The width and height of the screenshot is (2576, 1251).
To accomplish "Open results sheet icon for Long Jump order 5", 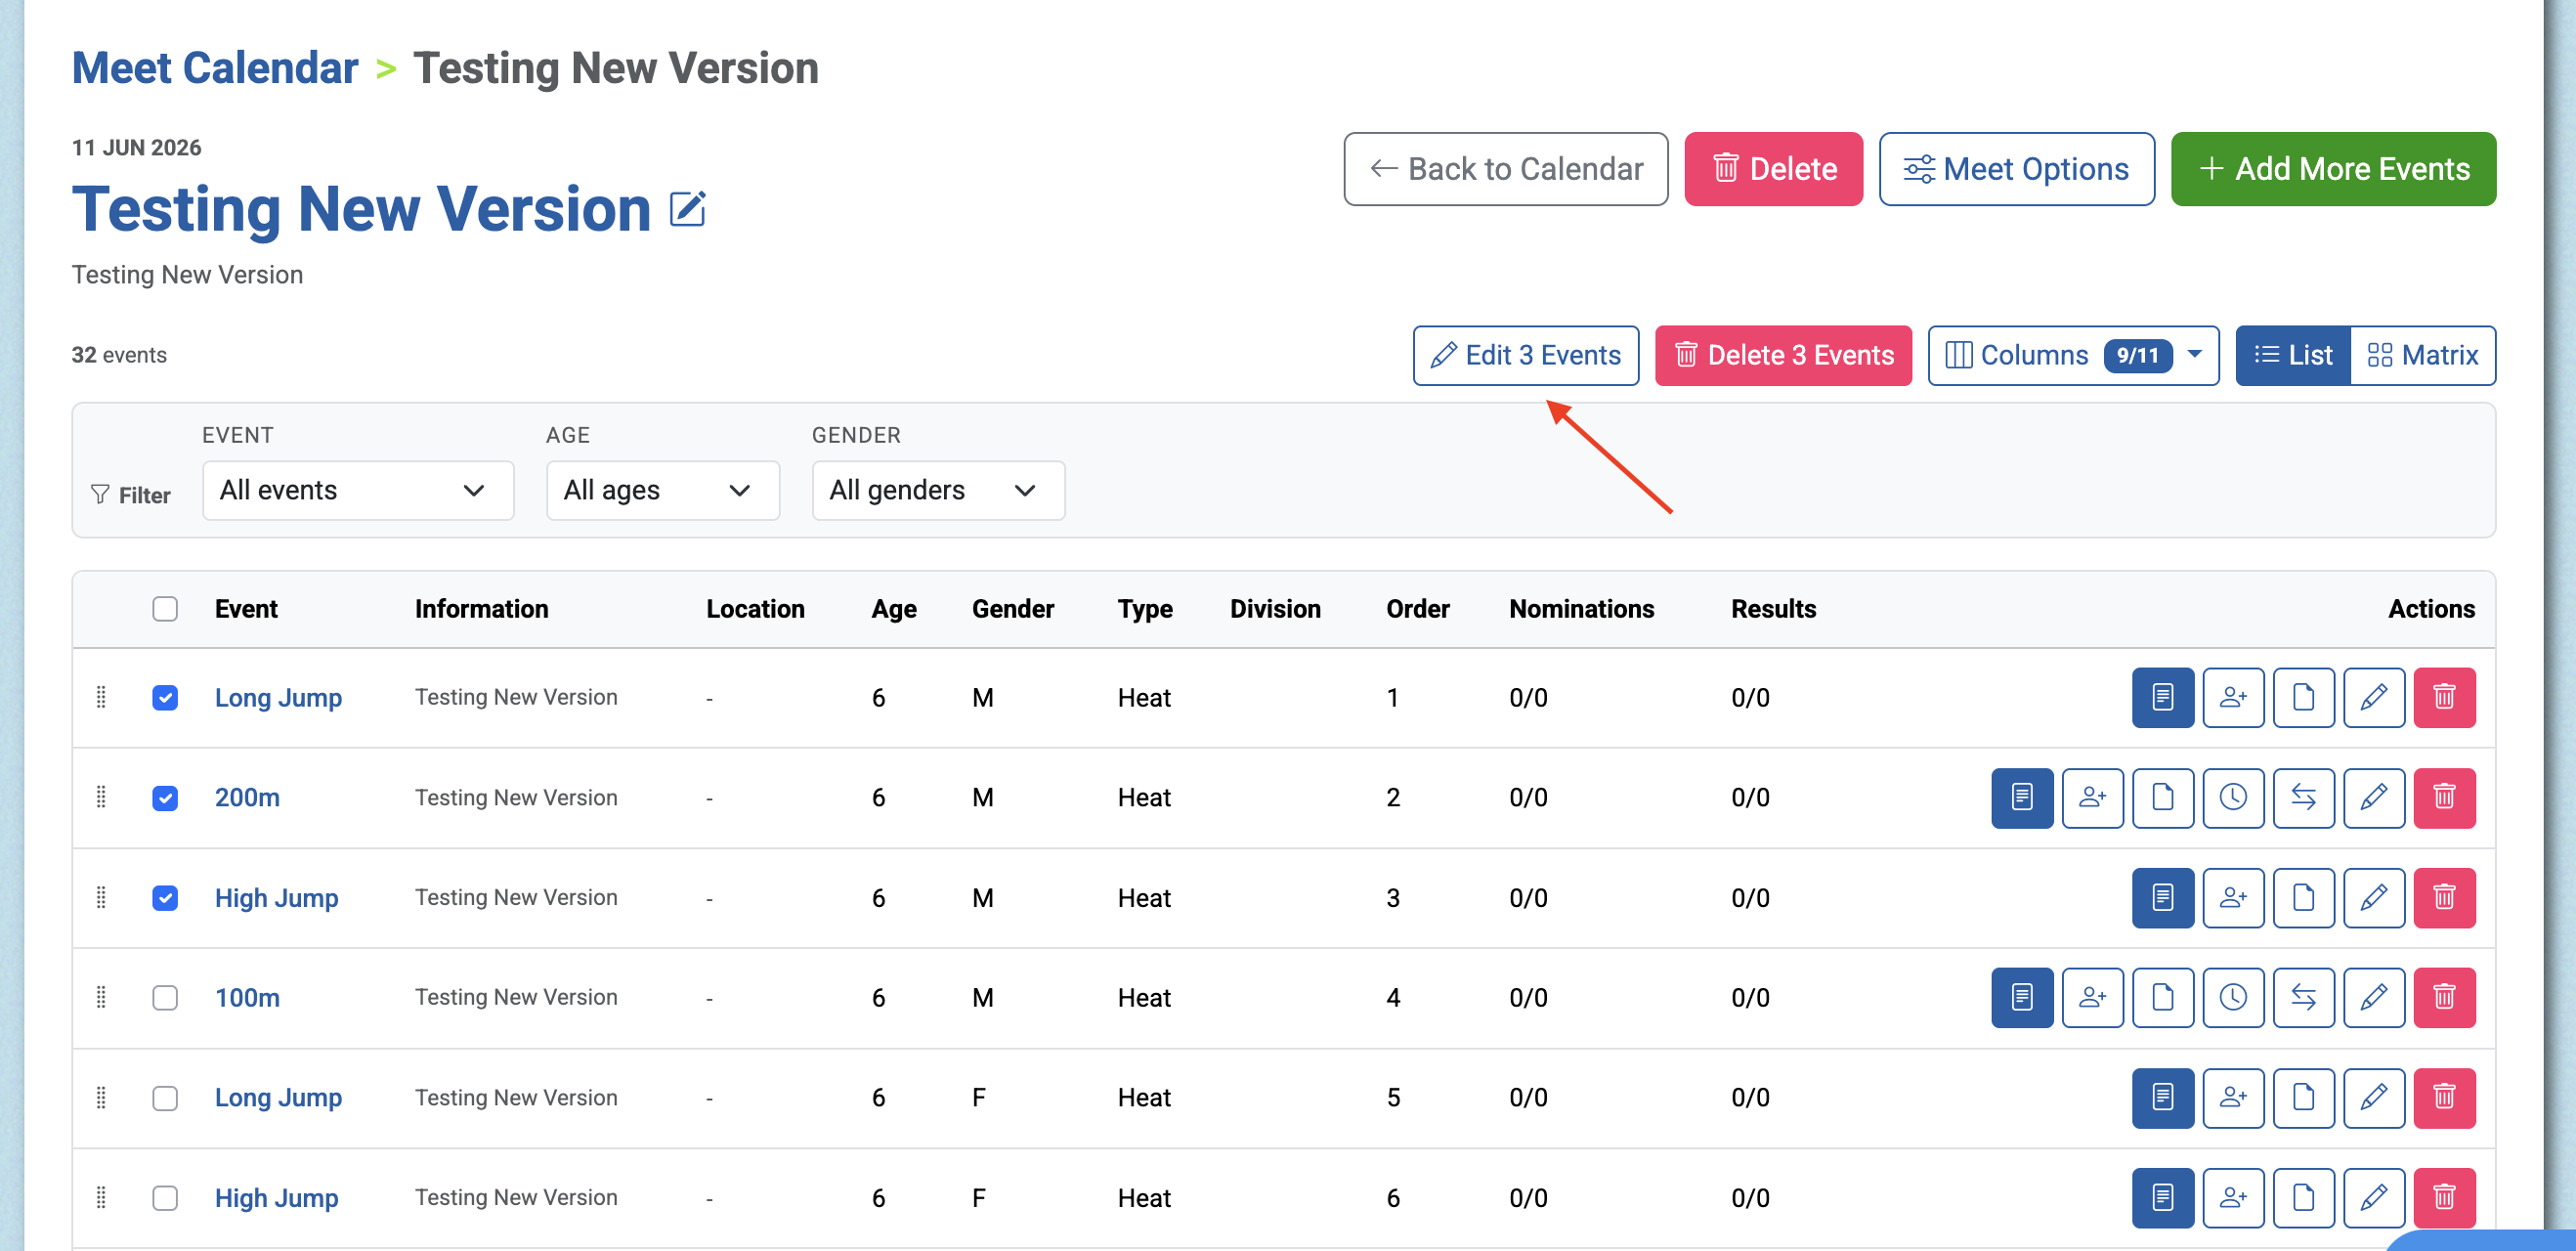I will [x=2162, y=1097].
